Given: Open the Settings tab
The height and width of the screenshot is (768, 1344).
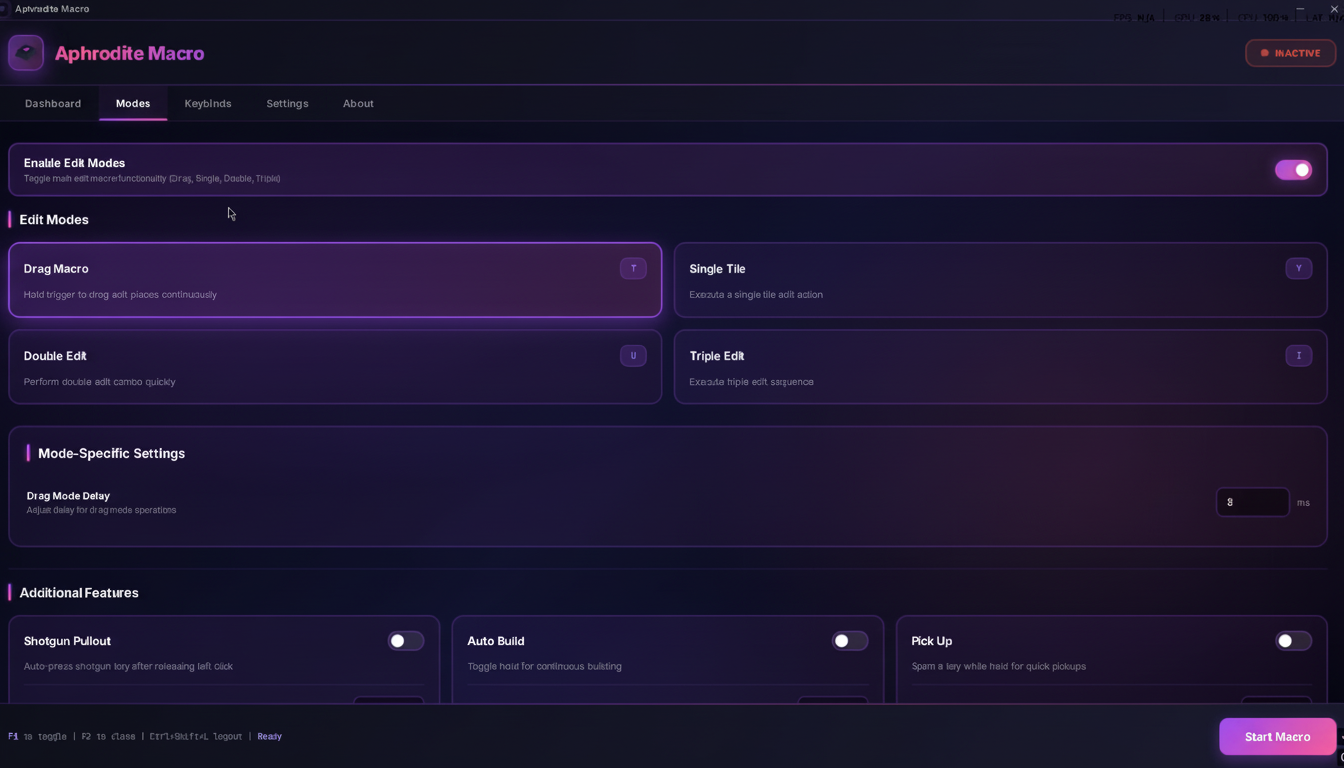Looking at the screenshot, I should [x=287, y=104].
